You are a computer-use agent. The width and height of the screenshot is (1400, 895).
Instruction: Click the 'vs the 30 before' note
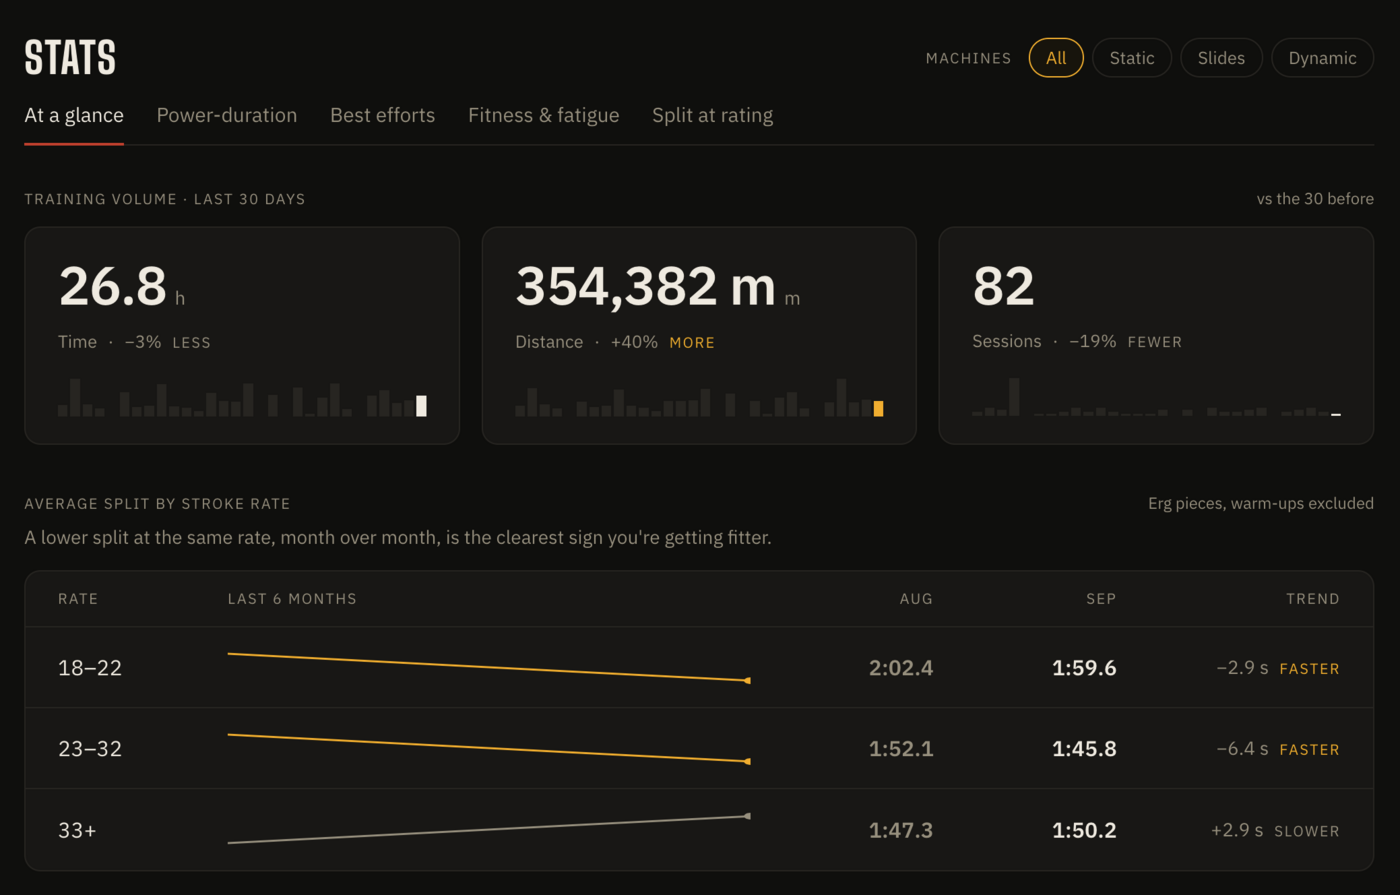(x=1315, y=199)
